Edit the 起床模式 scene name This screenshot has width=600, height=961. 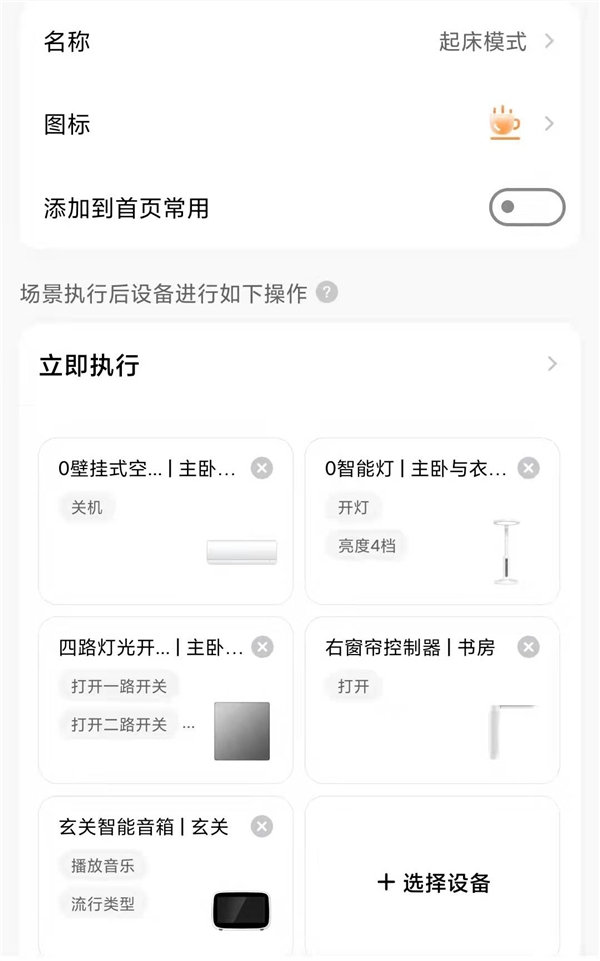point(482,42)
